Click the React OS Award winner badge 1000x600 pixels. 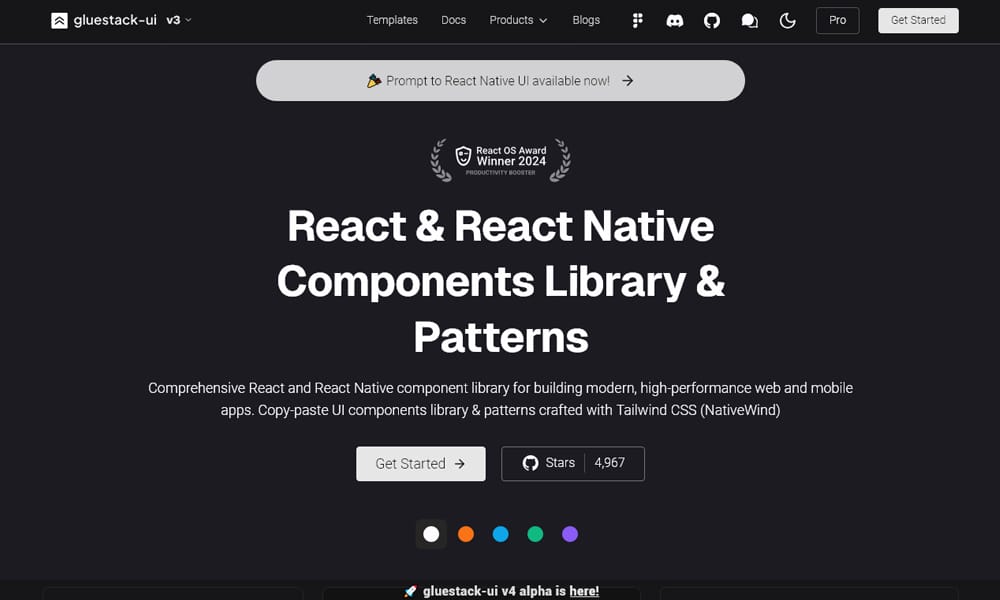tap(500, 158)
